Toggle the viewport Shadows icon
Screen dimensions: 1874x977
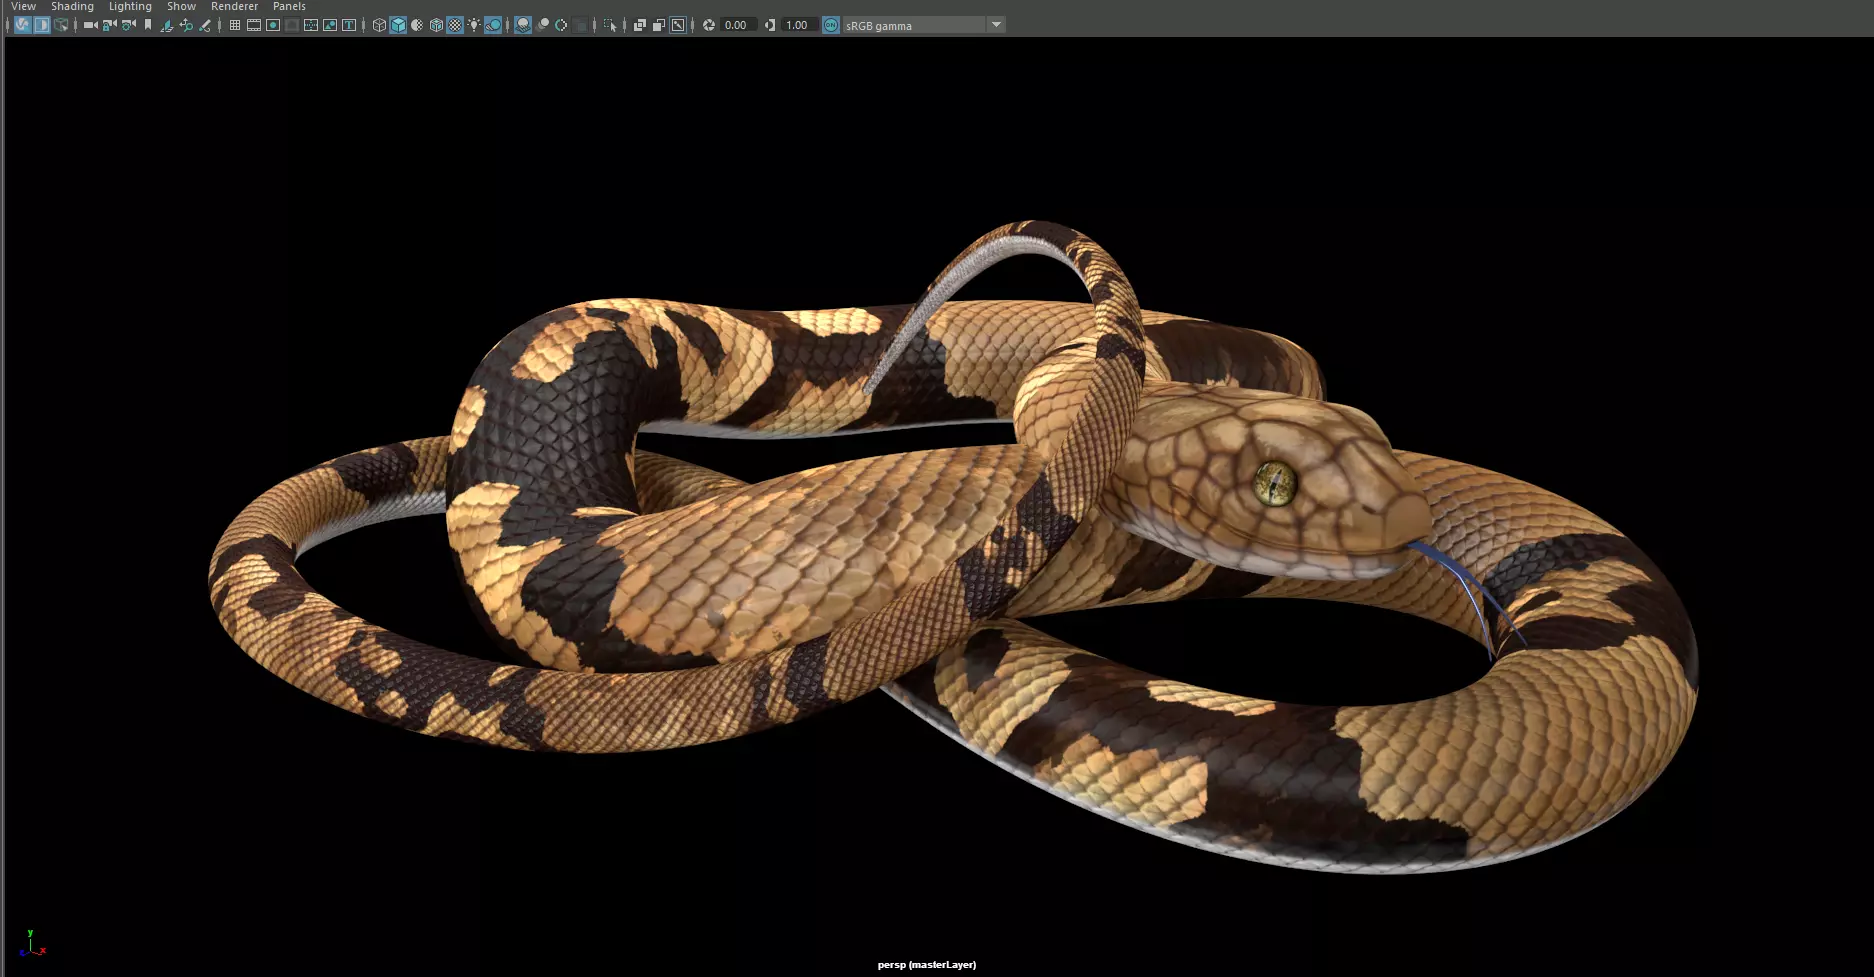[x=493, y=25]
